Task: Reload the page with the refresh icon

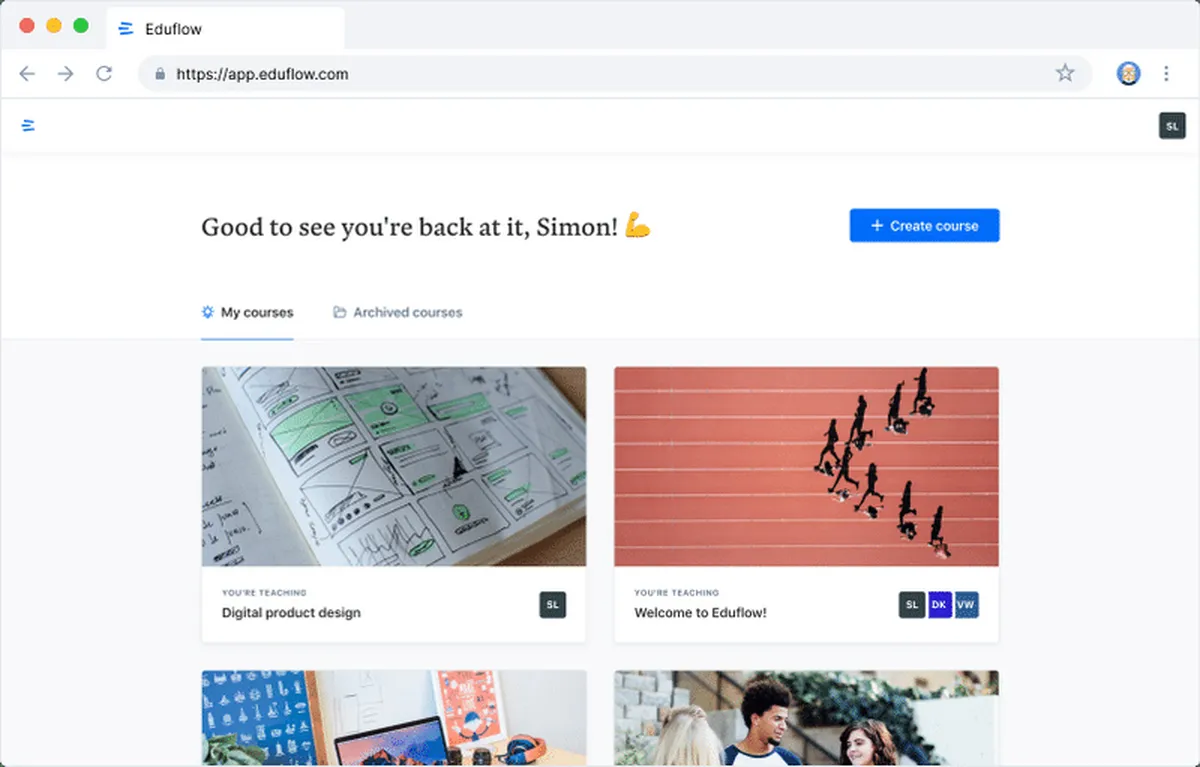Action: coord(104,73)
